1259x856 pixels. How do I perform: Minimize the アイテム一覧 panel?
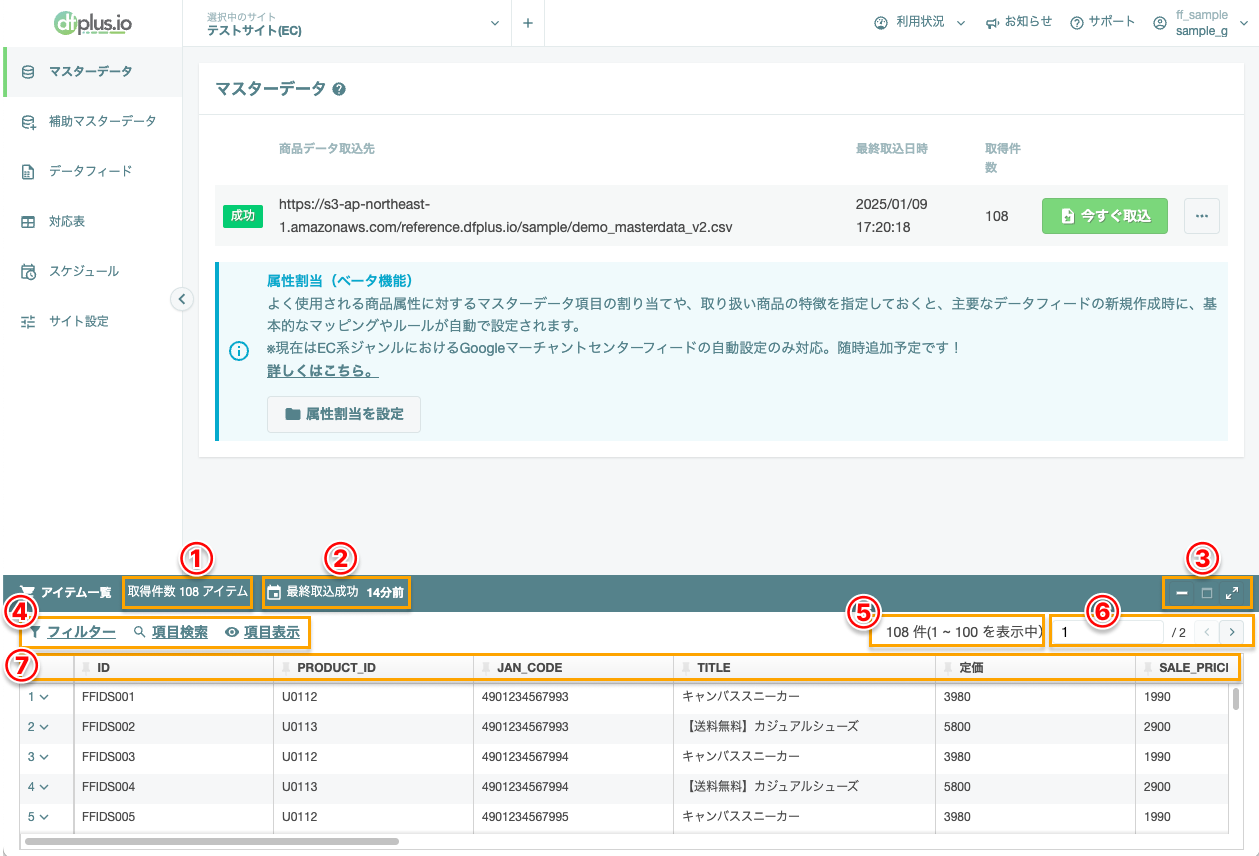1182,593
